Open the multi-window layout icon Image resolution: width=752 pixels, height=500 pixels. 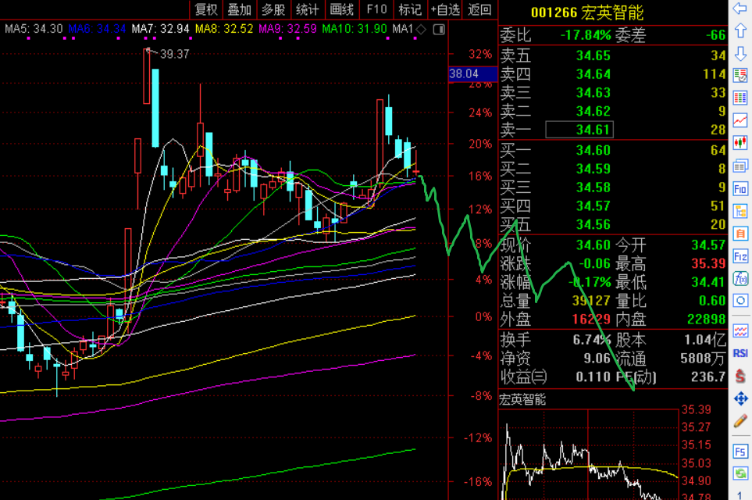(740, 166)
